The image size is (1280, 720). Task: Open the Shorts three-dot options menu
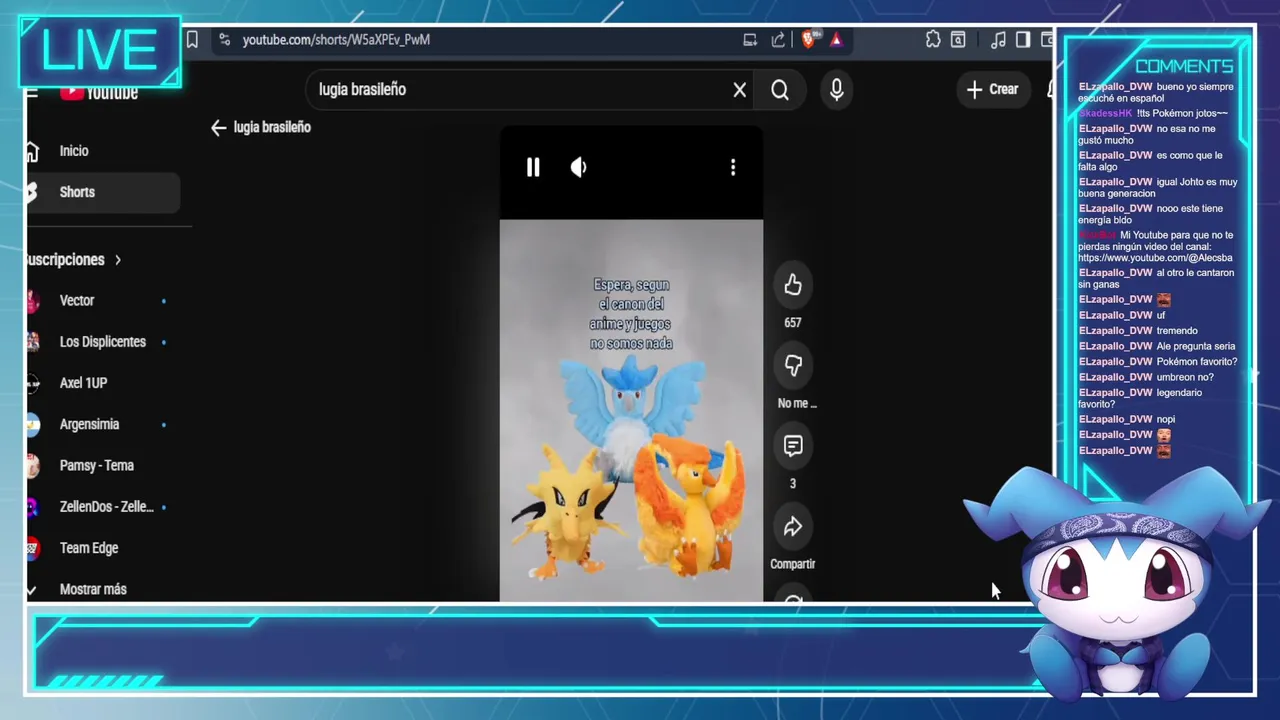tap(733, 168)
